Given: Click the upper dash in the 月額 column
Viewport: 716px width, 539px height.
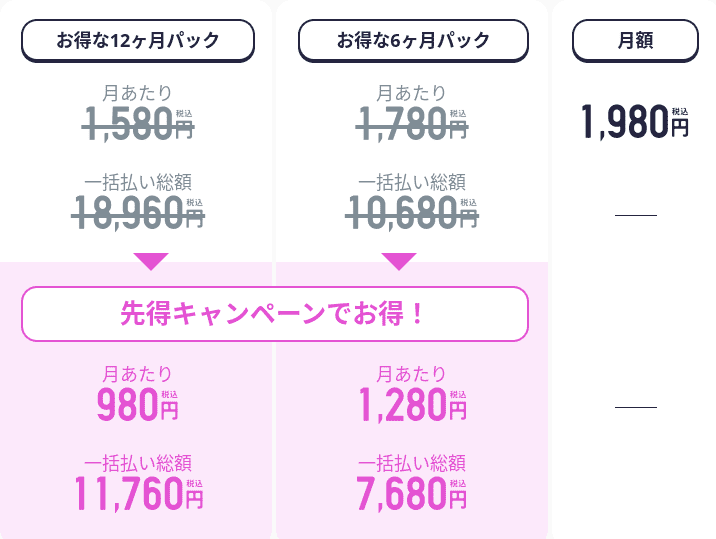Looking at the screenshot, I should click(x=635, y=215).
